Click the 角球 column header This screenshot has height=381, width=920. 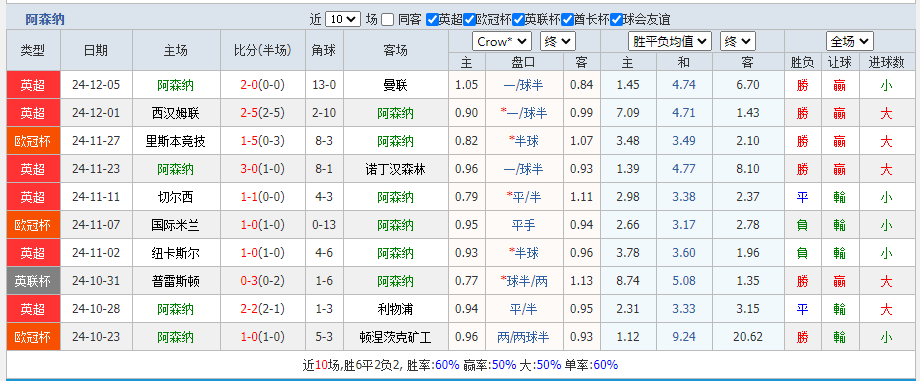[x=324, y=50]
